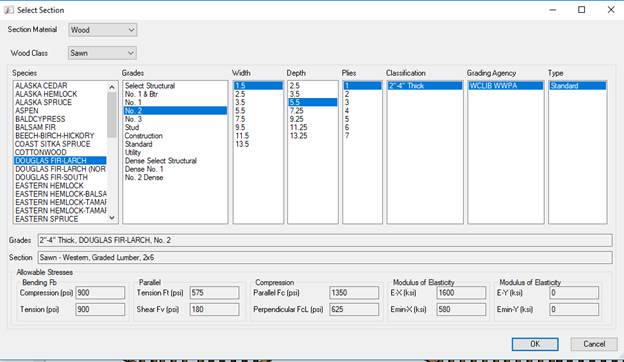Select depth 7.25 in Depth list
This screenshot has width=624, height=362.
tap(296, 111)
